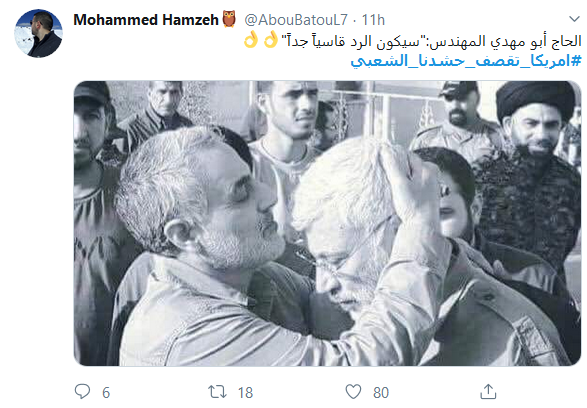Open the Mohammed Hamzeh display name

click(146, 19)
